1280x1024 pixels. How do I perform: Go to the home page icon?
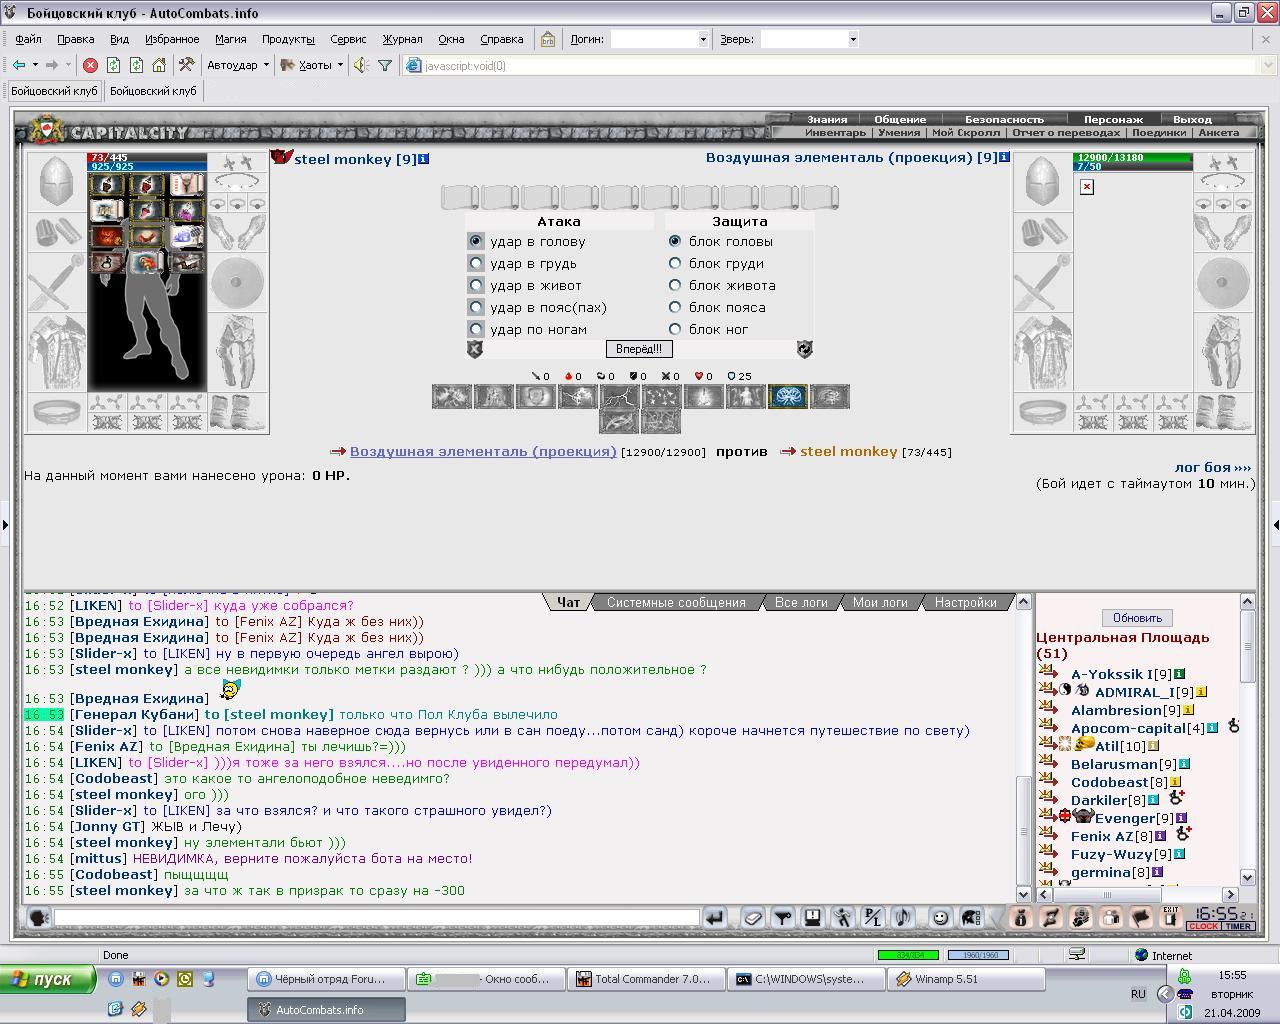(x=158, y=65)
